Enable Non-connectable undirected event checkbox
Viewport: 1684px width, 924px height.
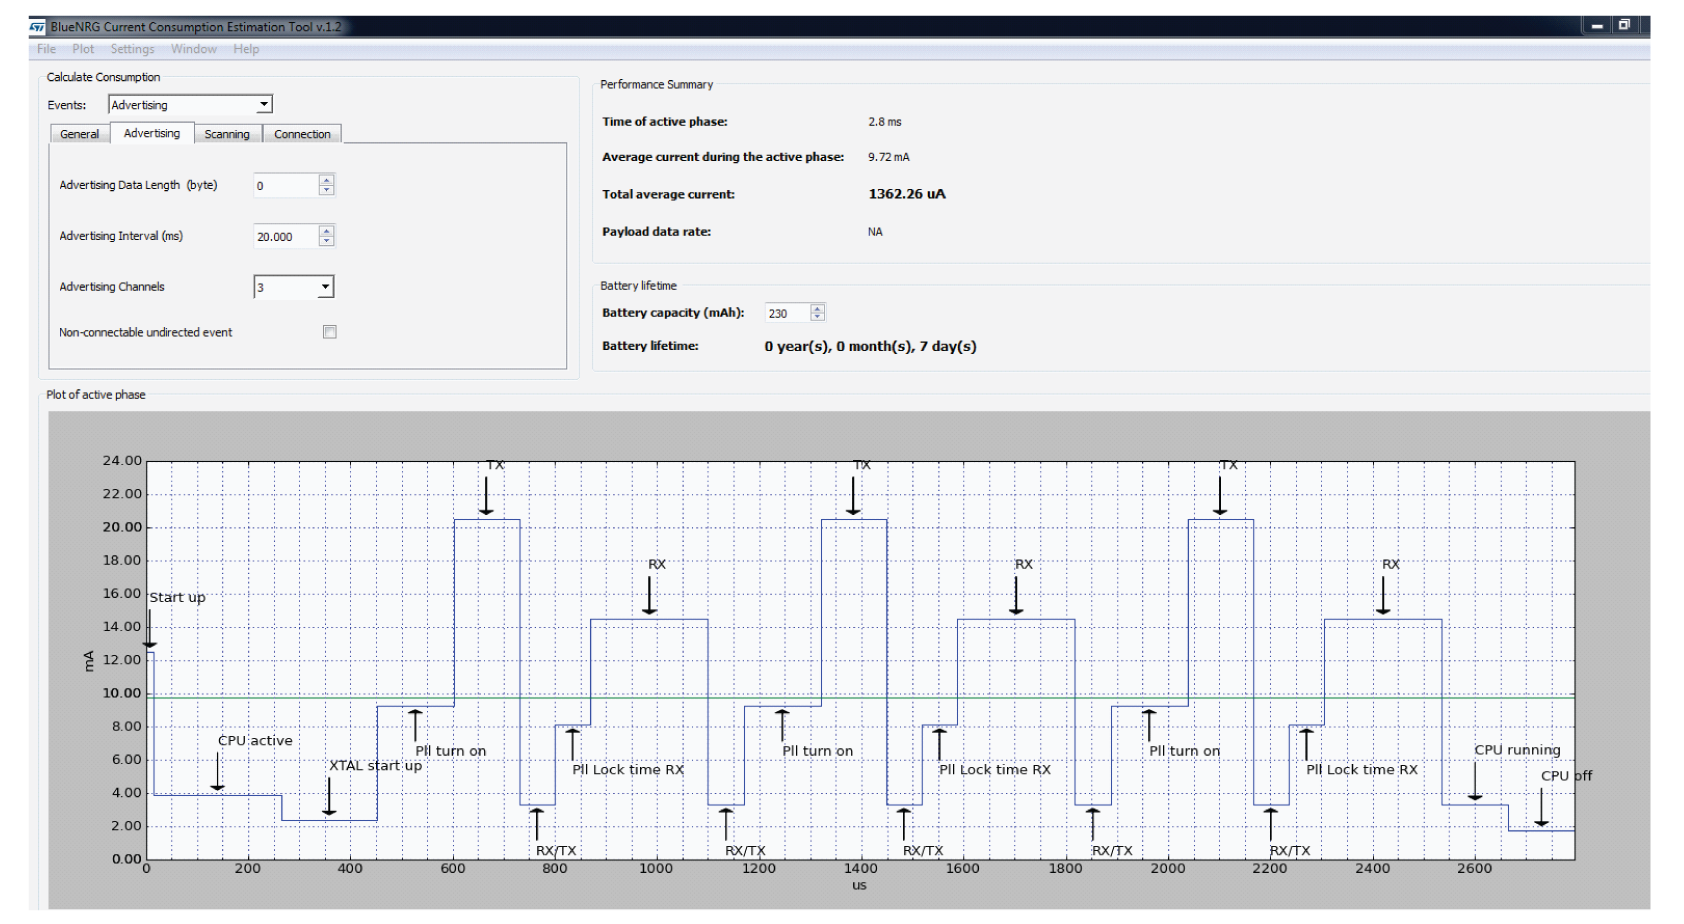click(330, 332)
